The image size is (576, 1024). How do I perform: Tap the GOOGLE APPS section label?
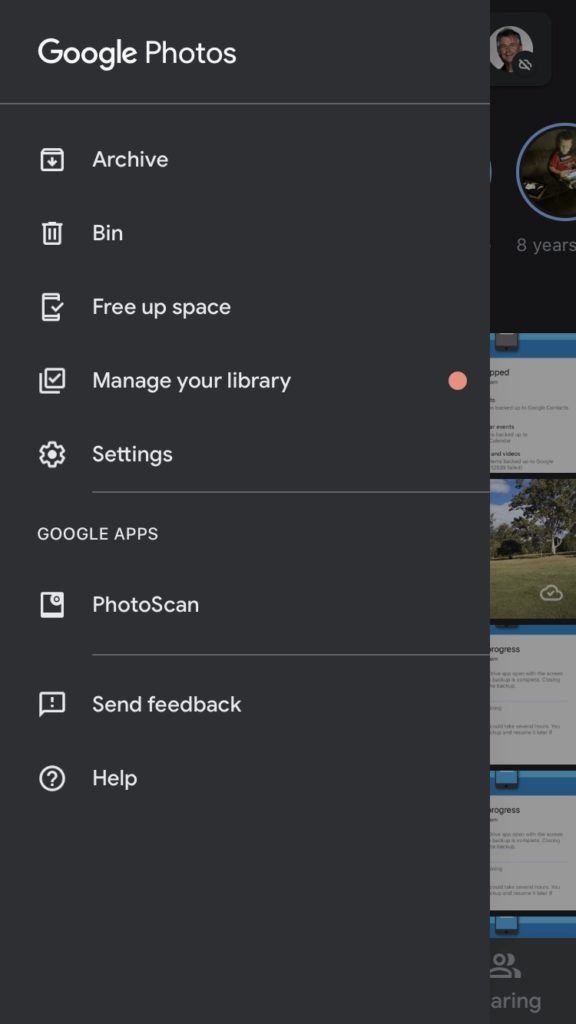click(98, 534)
